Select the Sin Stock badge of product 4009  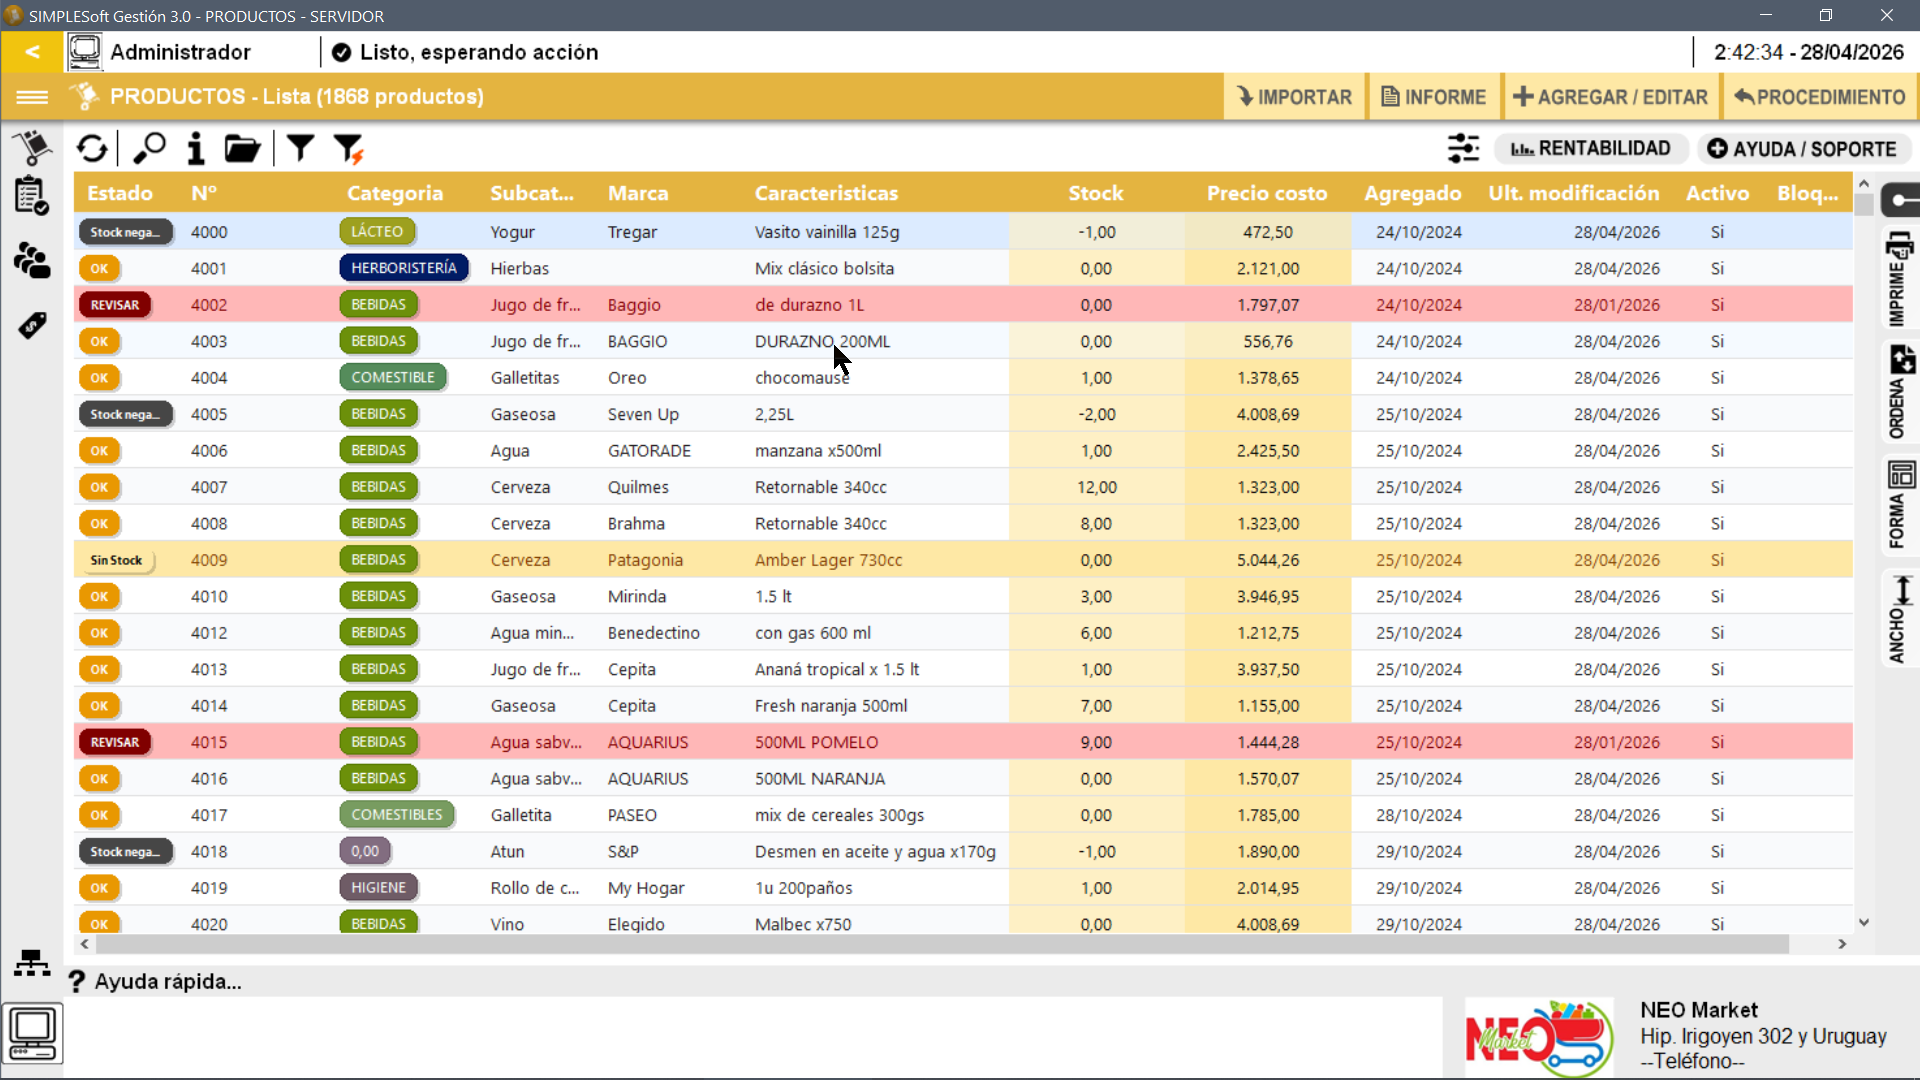pos(116,560)
